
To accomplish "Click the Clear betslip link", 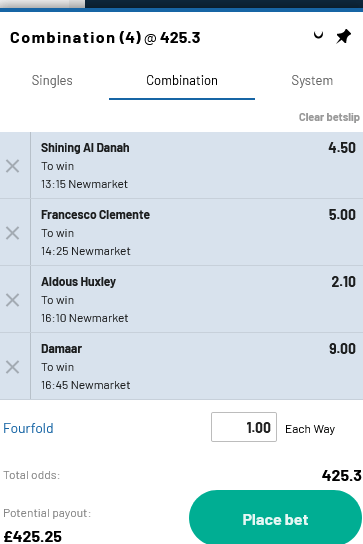I will (x=329, y=117).
